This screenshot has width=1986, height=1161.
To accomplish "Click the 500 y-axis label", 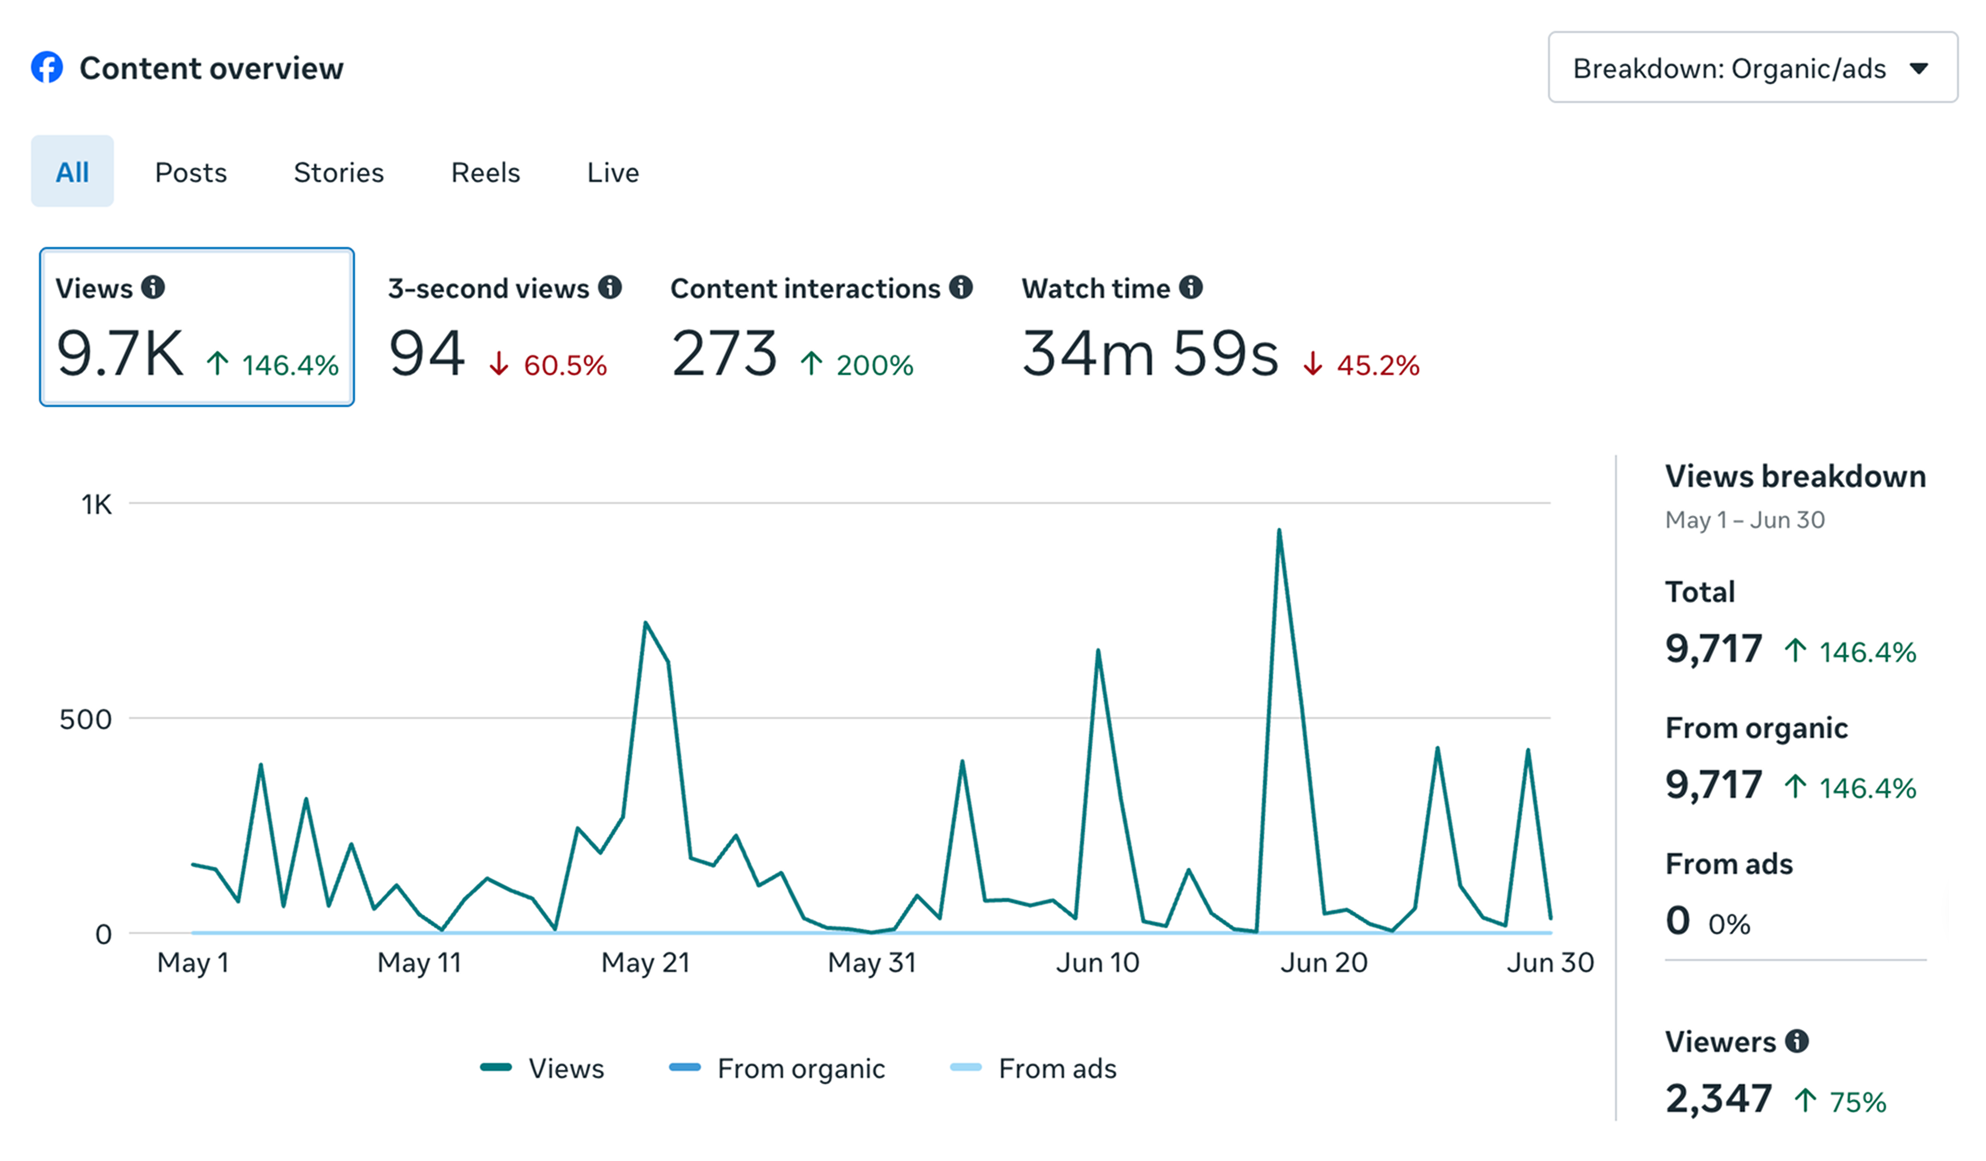I will pyautogui.click(x=86, y=720).
